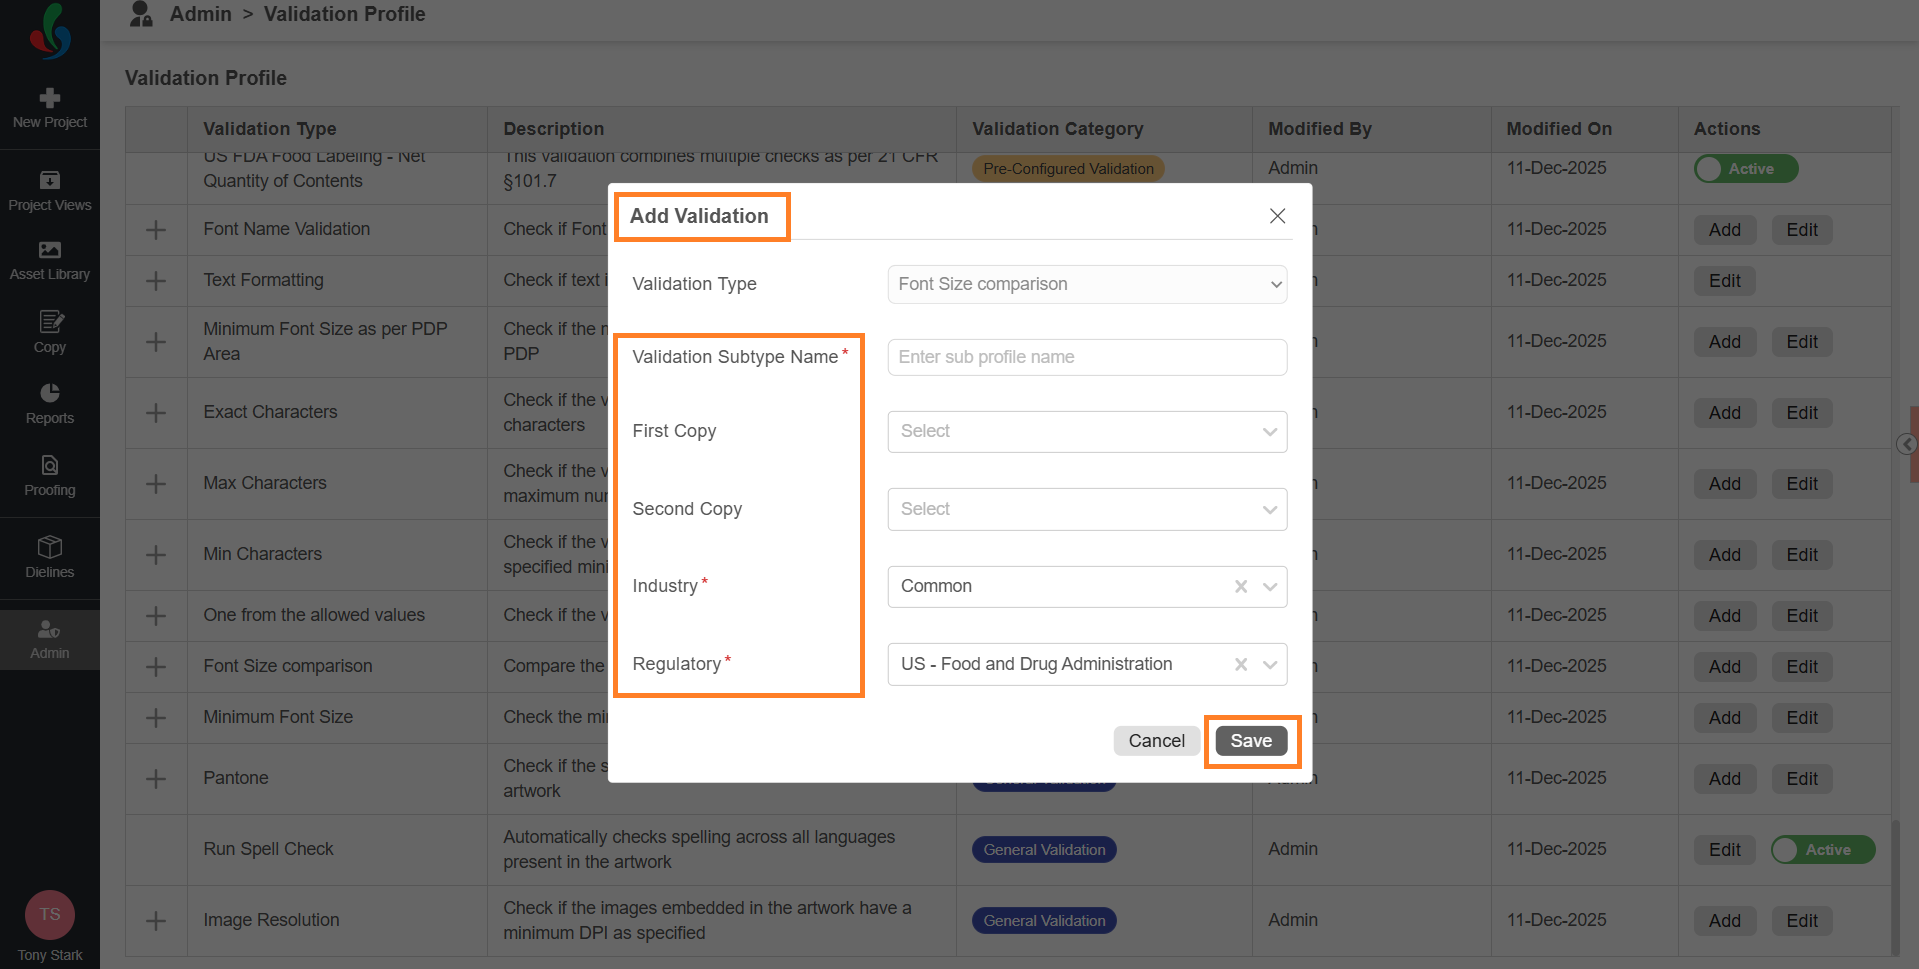
Task: Open the Copy section icon
Action: [50, 322]
